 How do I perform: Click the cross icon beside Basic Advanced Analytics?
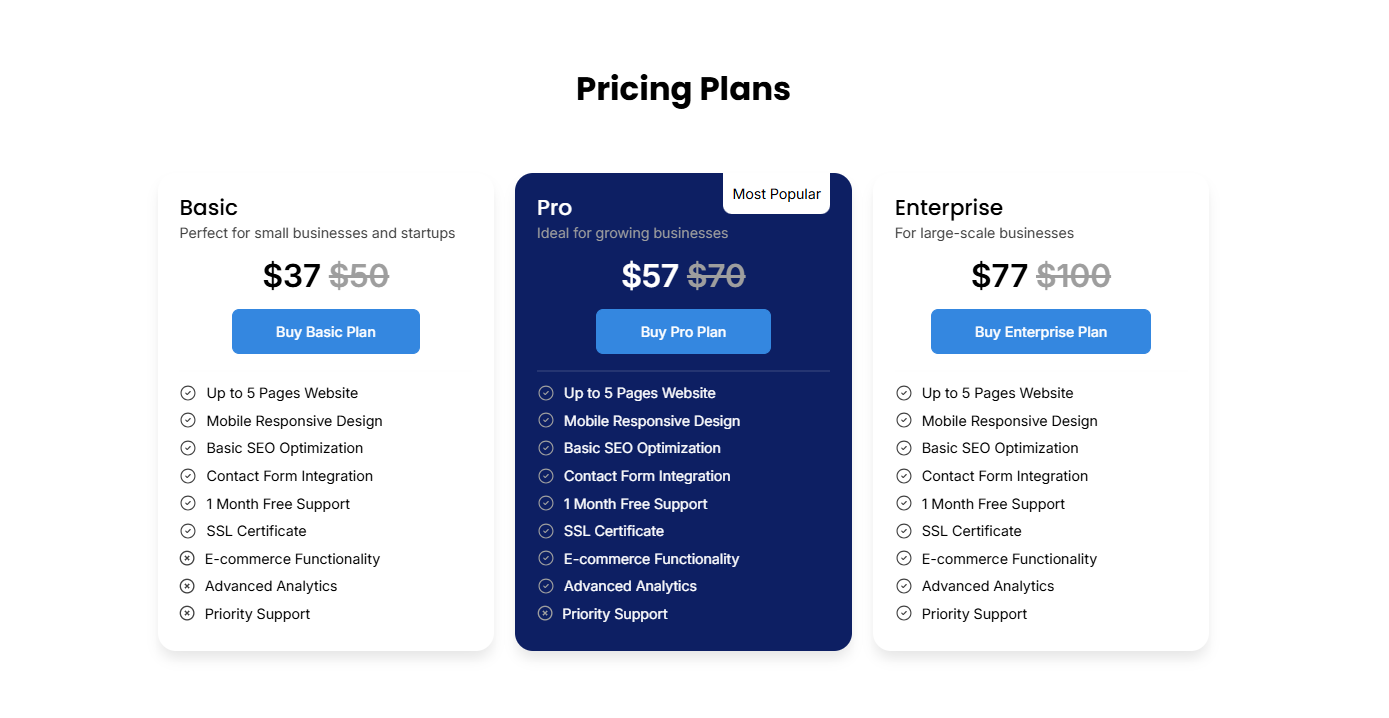[x=187, y=586]
